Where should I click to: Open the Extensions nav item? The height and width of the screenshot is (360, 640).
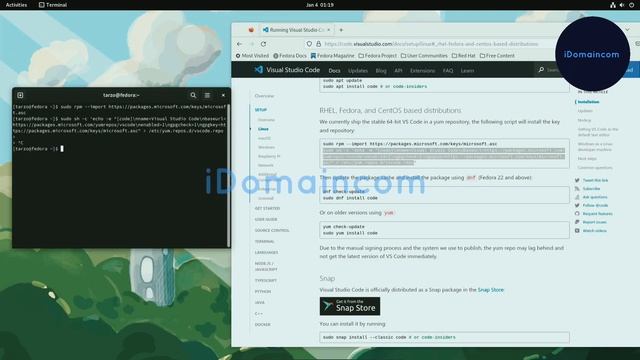tap(422, 71)
